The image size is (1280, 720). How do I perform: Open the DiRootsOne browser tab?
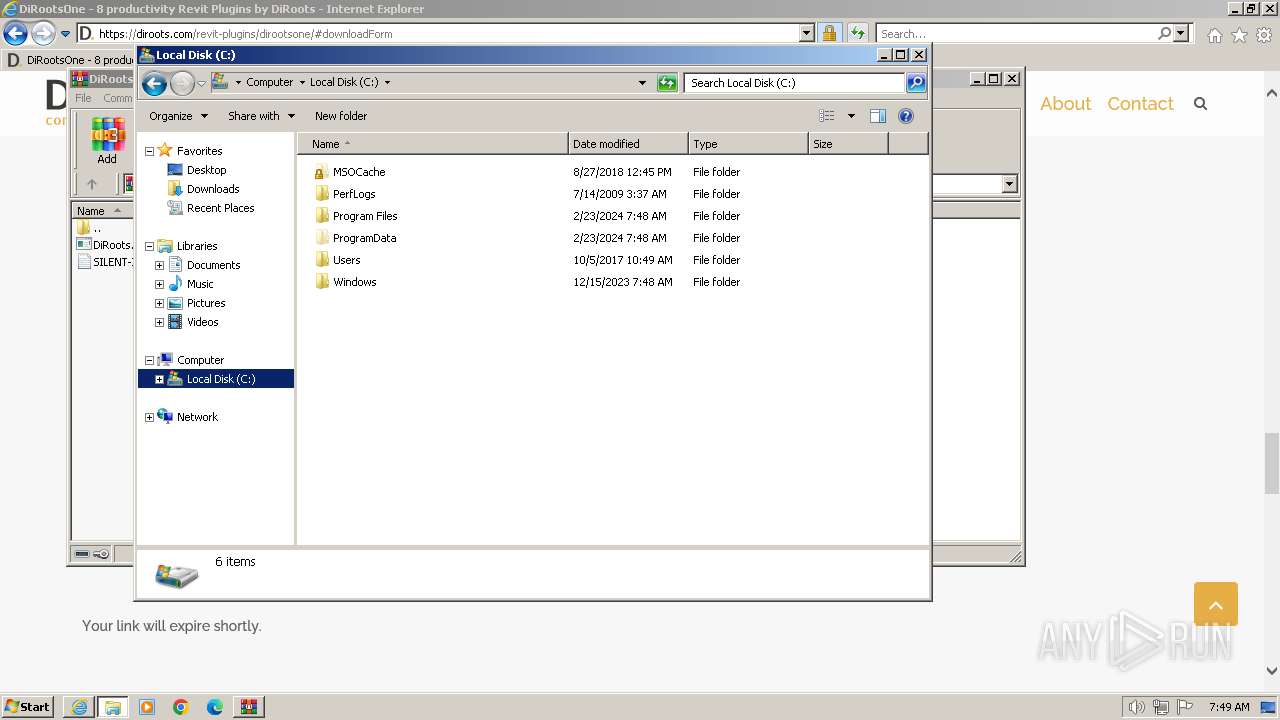pos(70,60)
